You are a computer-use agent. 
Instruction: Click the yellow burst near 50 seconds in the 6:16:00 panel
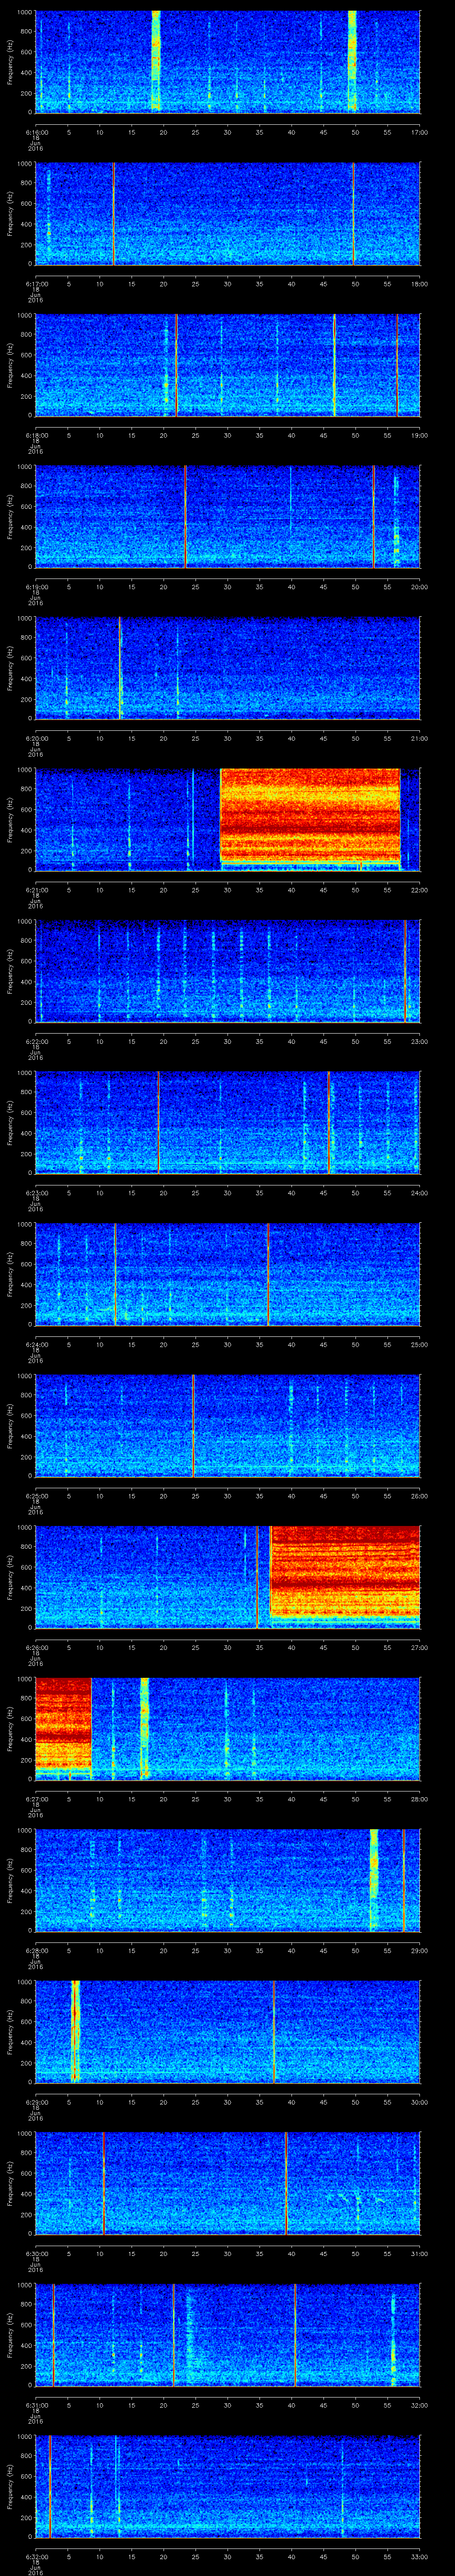(352, 60)
